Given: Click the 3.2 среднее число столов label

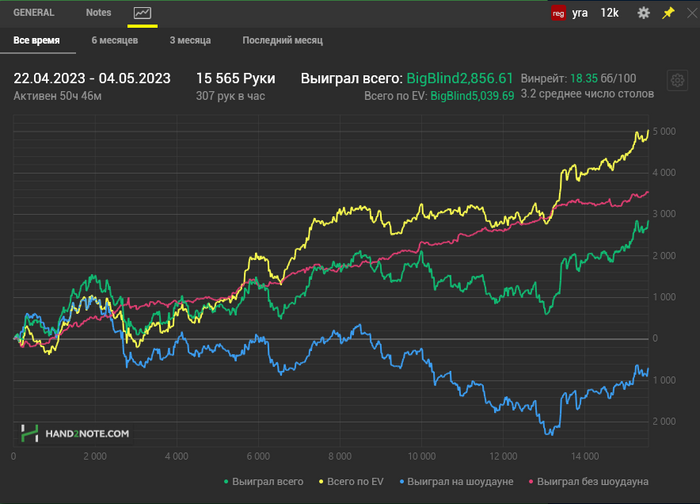Looking at the screenshot, I should [588, 94].
